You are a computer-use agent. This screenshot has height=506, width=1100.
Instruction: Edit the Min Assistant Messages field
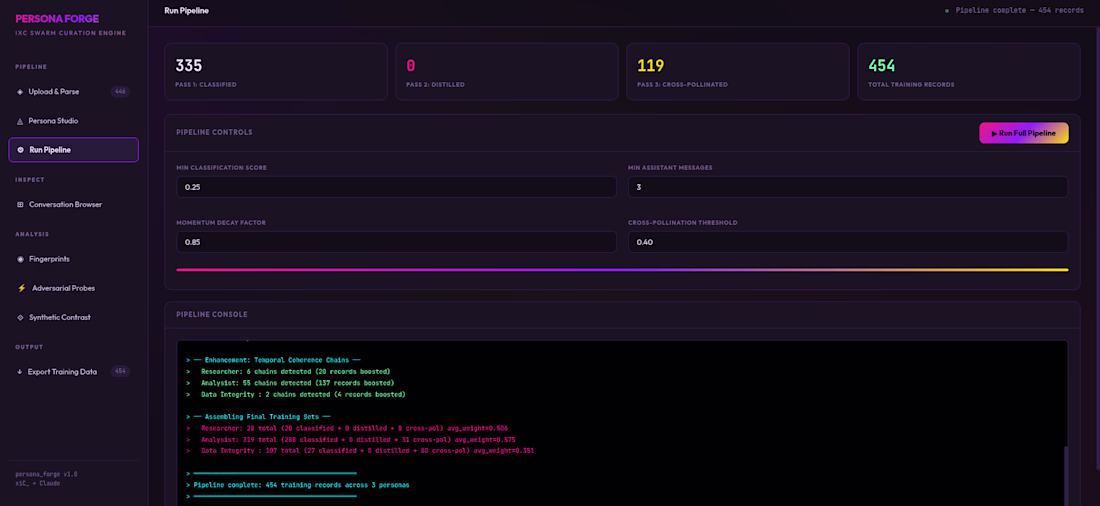[847, 187]
